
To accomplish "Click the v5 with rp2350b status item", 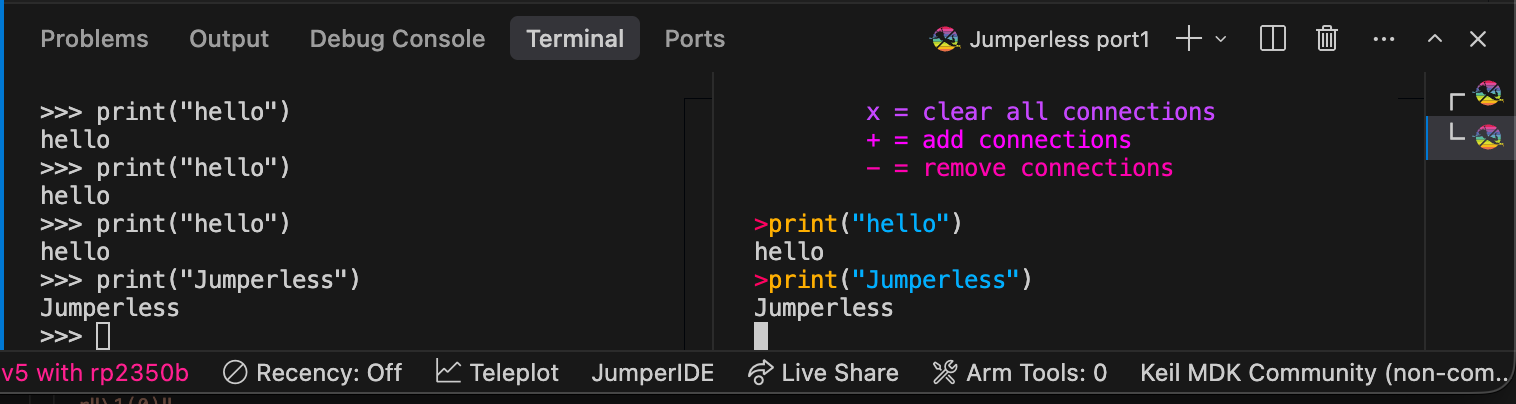I will (x=95, y=373).
